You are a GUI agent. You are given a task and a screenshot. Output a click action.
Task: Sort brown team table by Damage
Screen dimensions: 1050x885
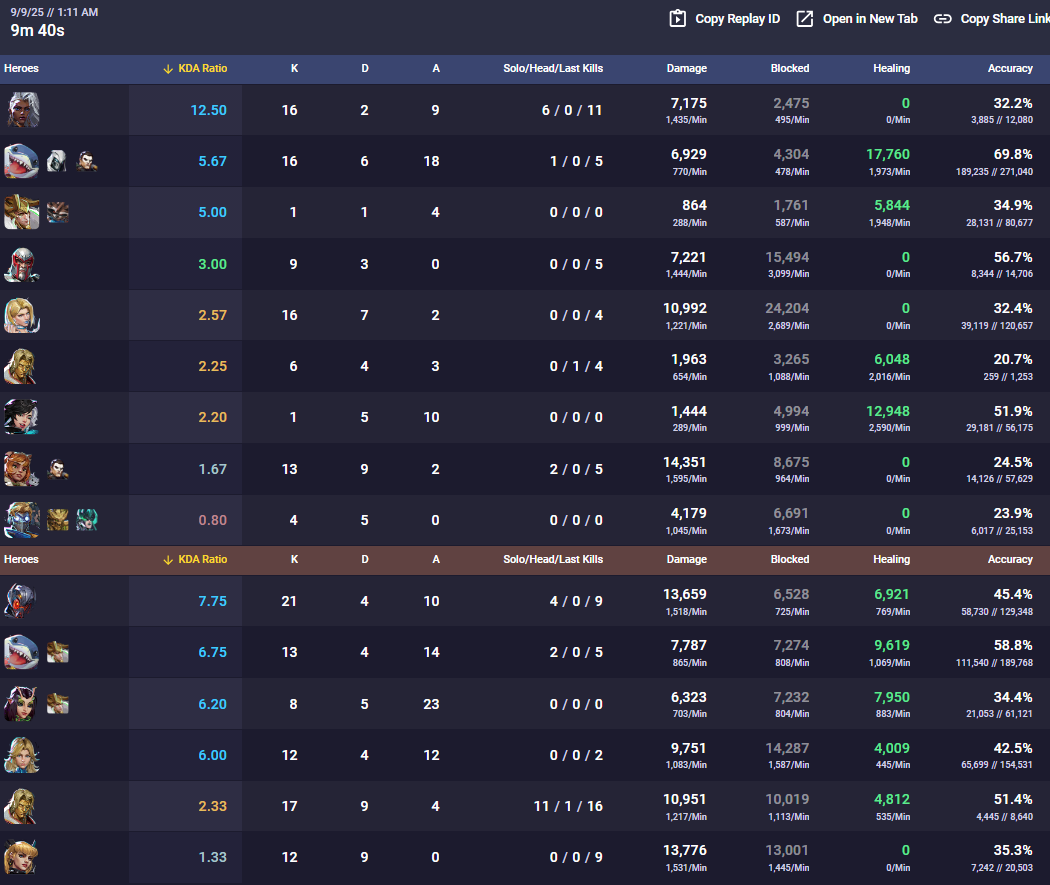[686, 559]
